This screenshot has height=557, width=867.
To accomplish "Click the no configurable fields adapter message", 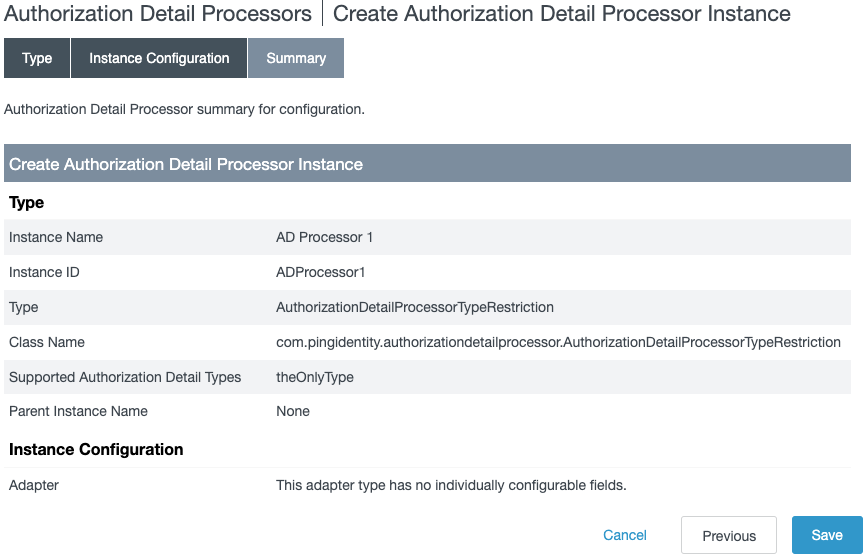I will (451, 485).
